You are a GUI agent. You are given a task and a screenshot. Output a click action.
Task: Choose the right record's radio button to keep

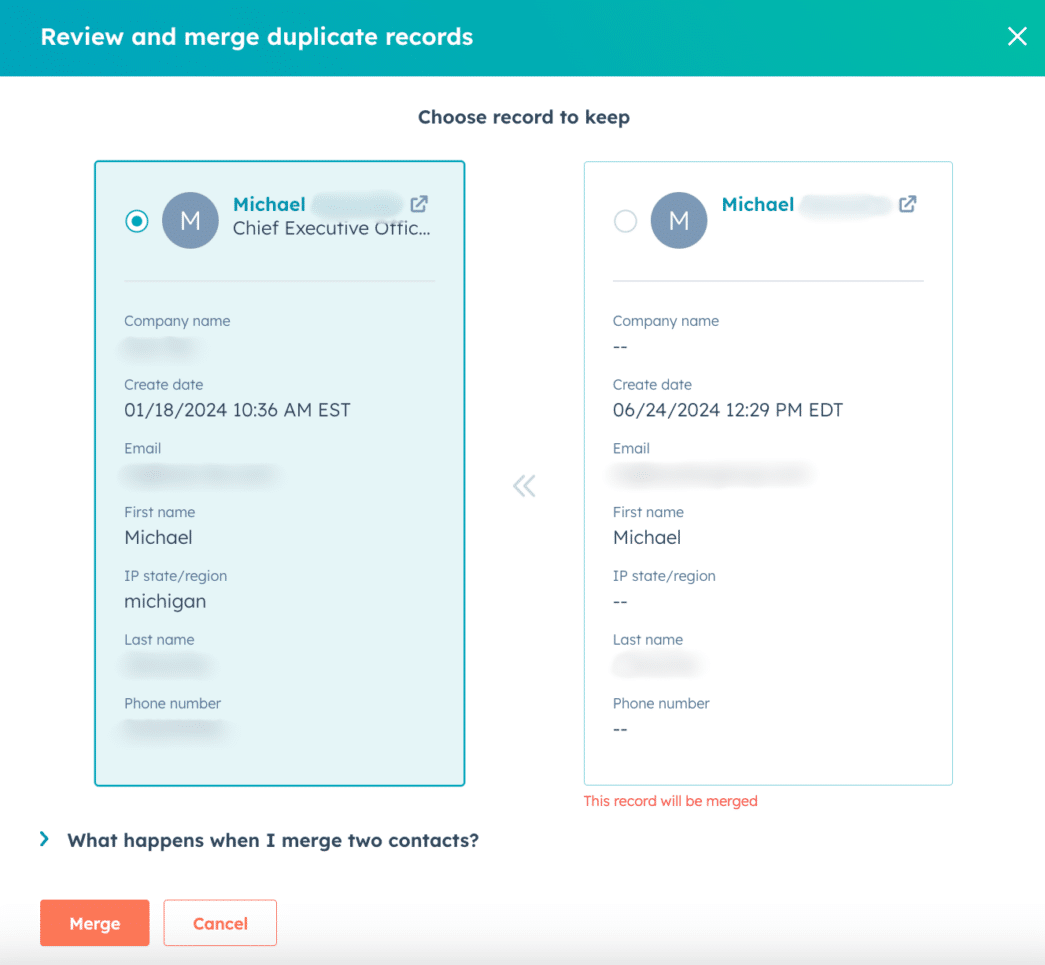625,221
